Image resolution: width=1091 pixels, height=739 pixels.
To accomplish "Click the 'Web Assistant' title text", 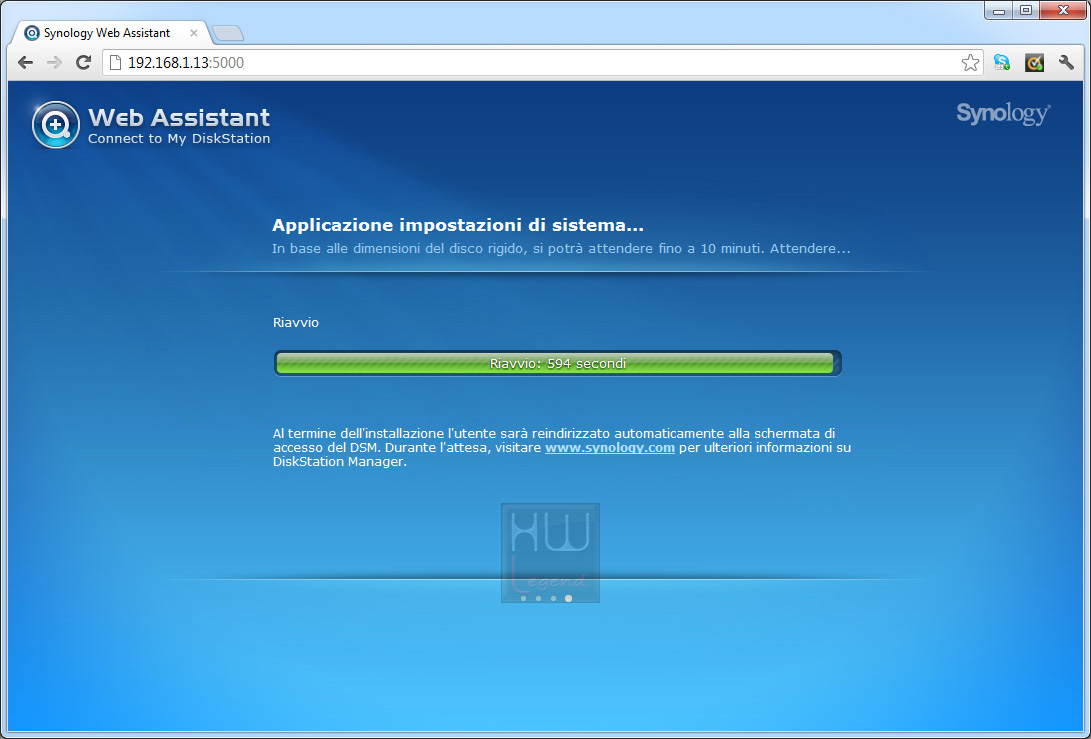I will click(x=179, y=117).
